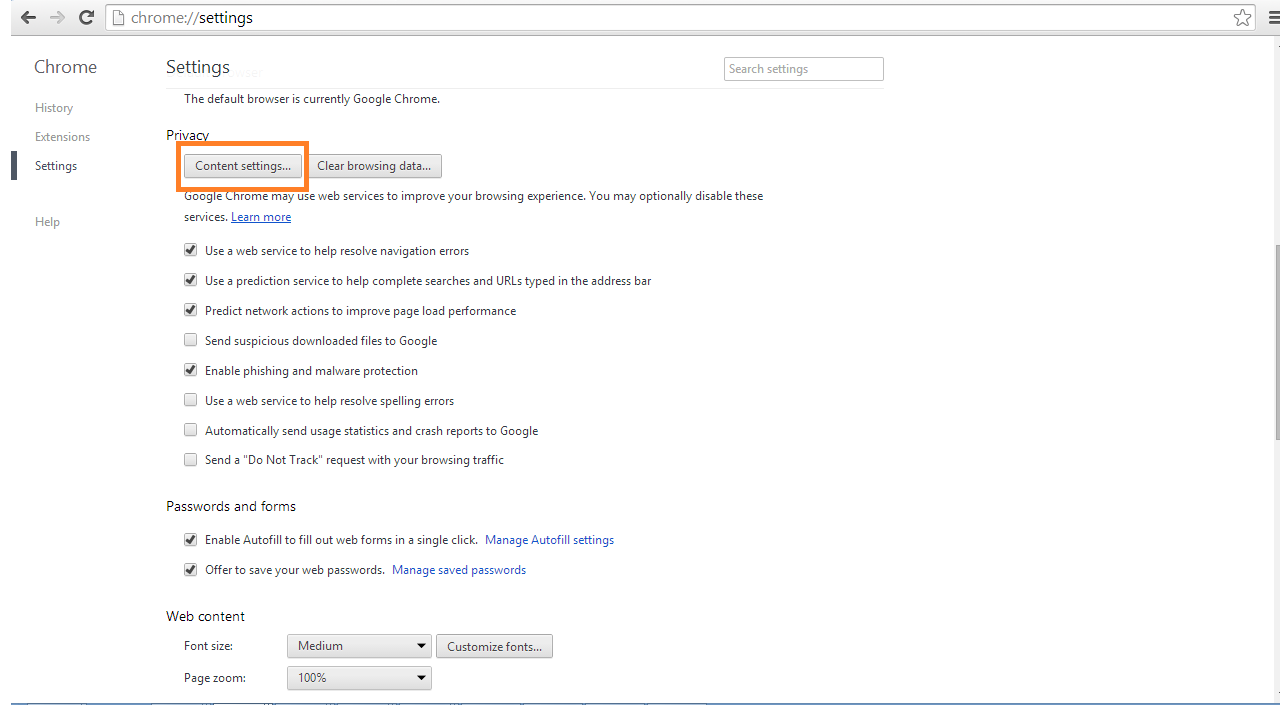Open History in the sidebar
This screenshot has width=1281, height=705.
tap(54, 108)
